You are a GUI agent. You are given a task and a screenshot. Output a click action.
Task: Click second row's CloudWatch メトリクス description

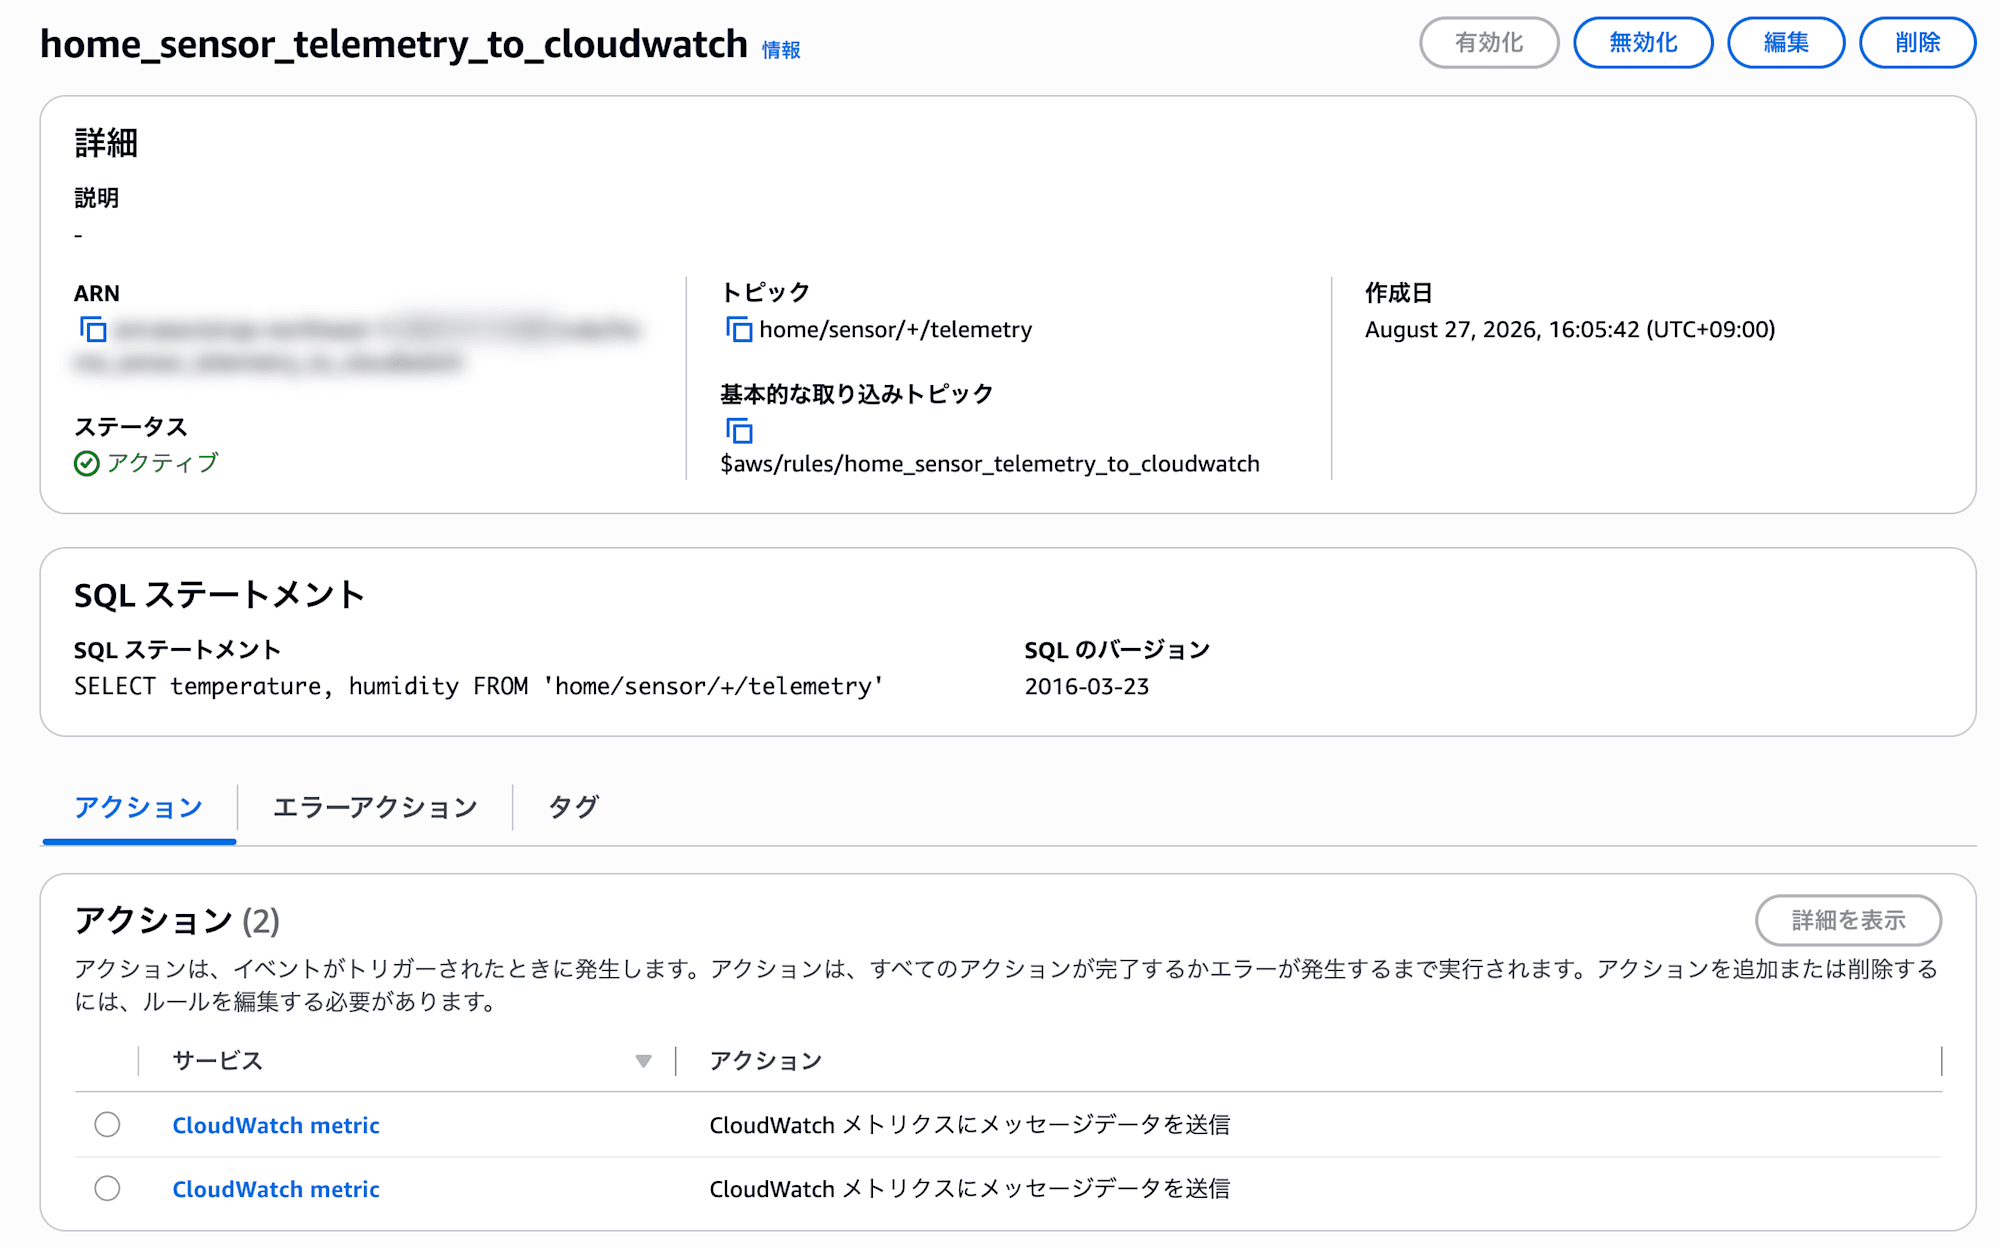pyautogui.click(x=970, y=1189)
